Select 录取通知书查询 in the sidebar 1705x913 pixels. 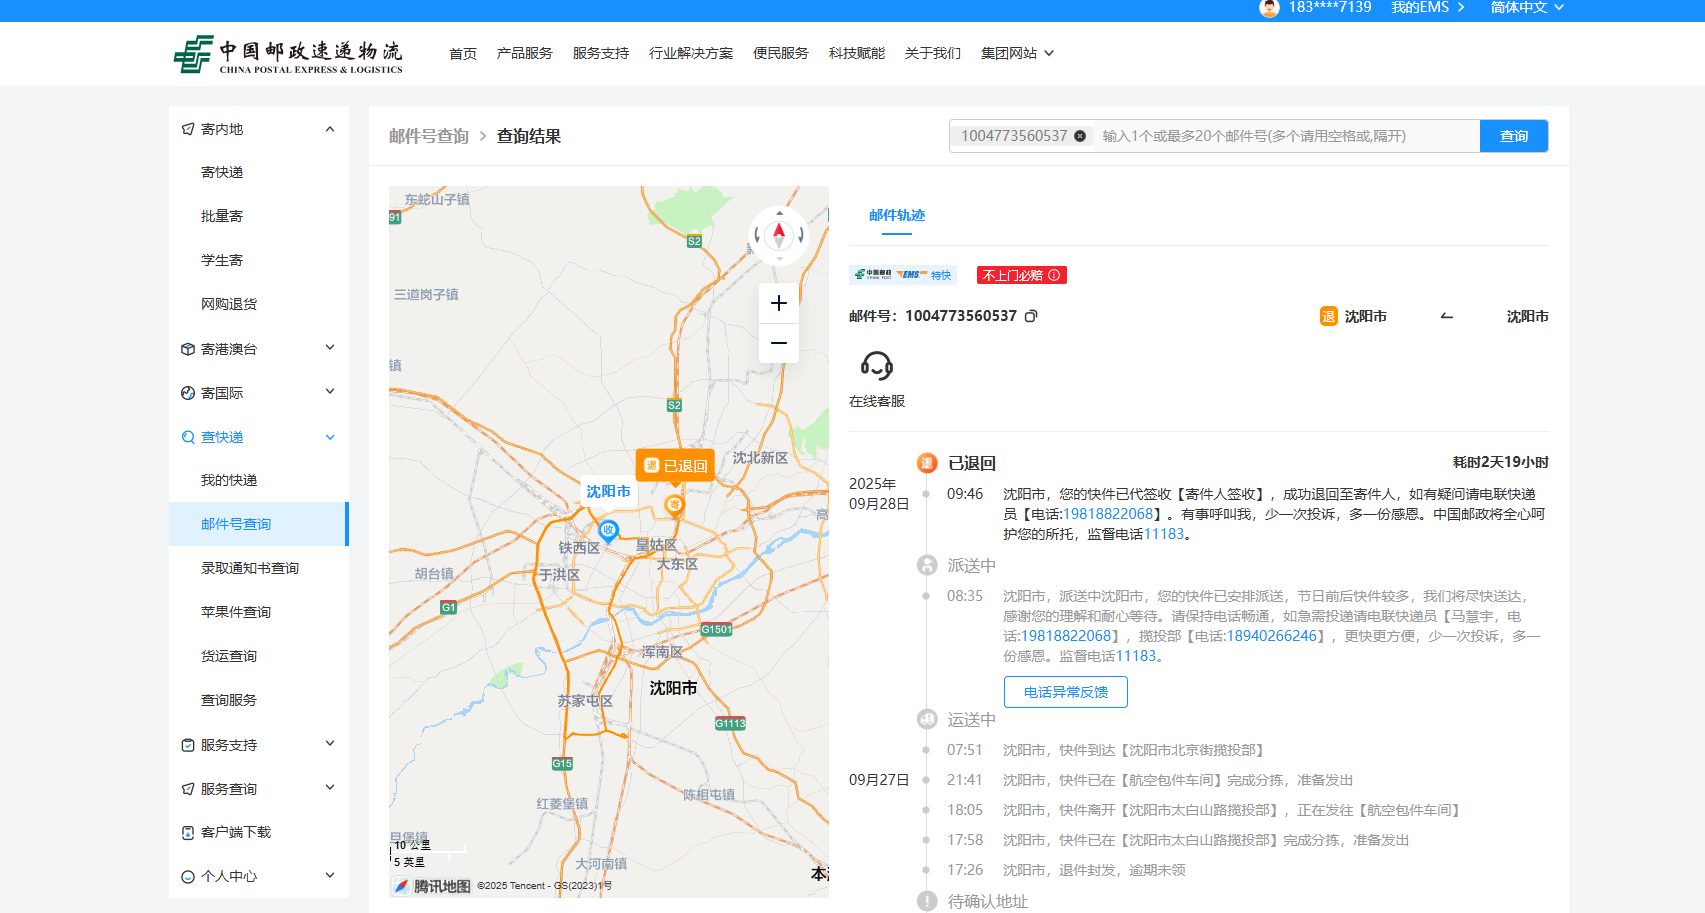250,568
